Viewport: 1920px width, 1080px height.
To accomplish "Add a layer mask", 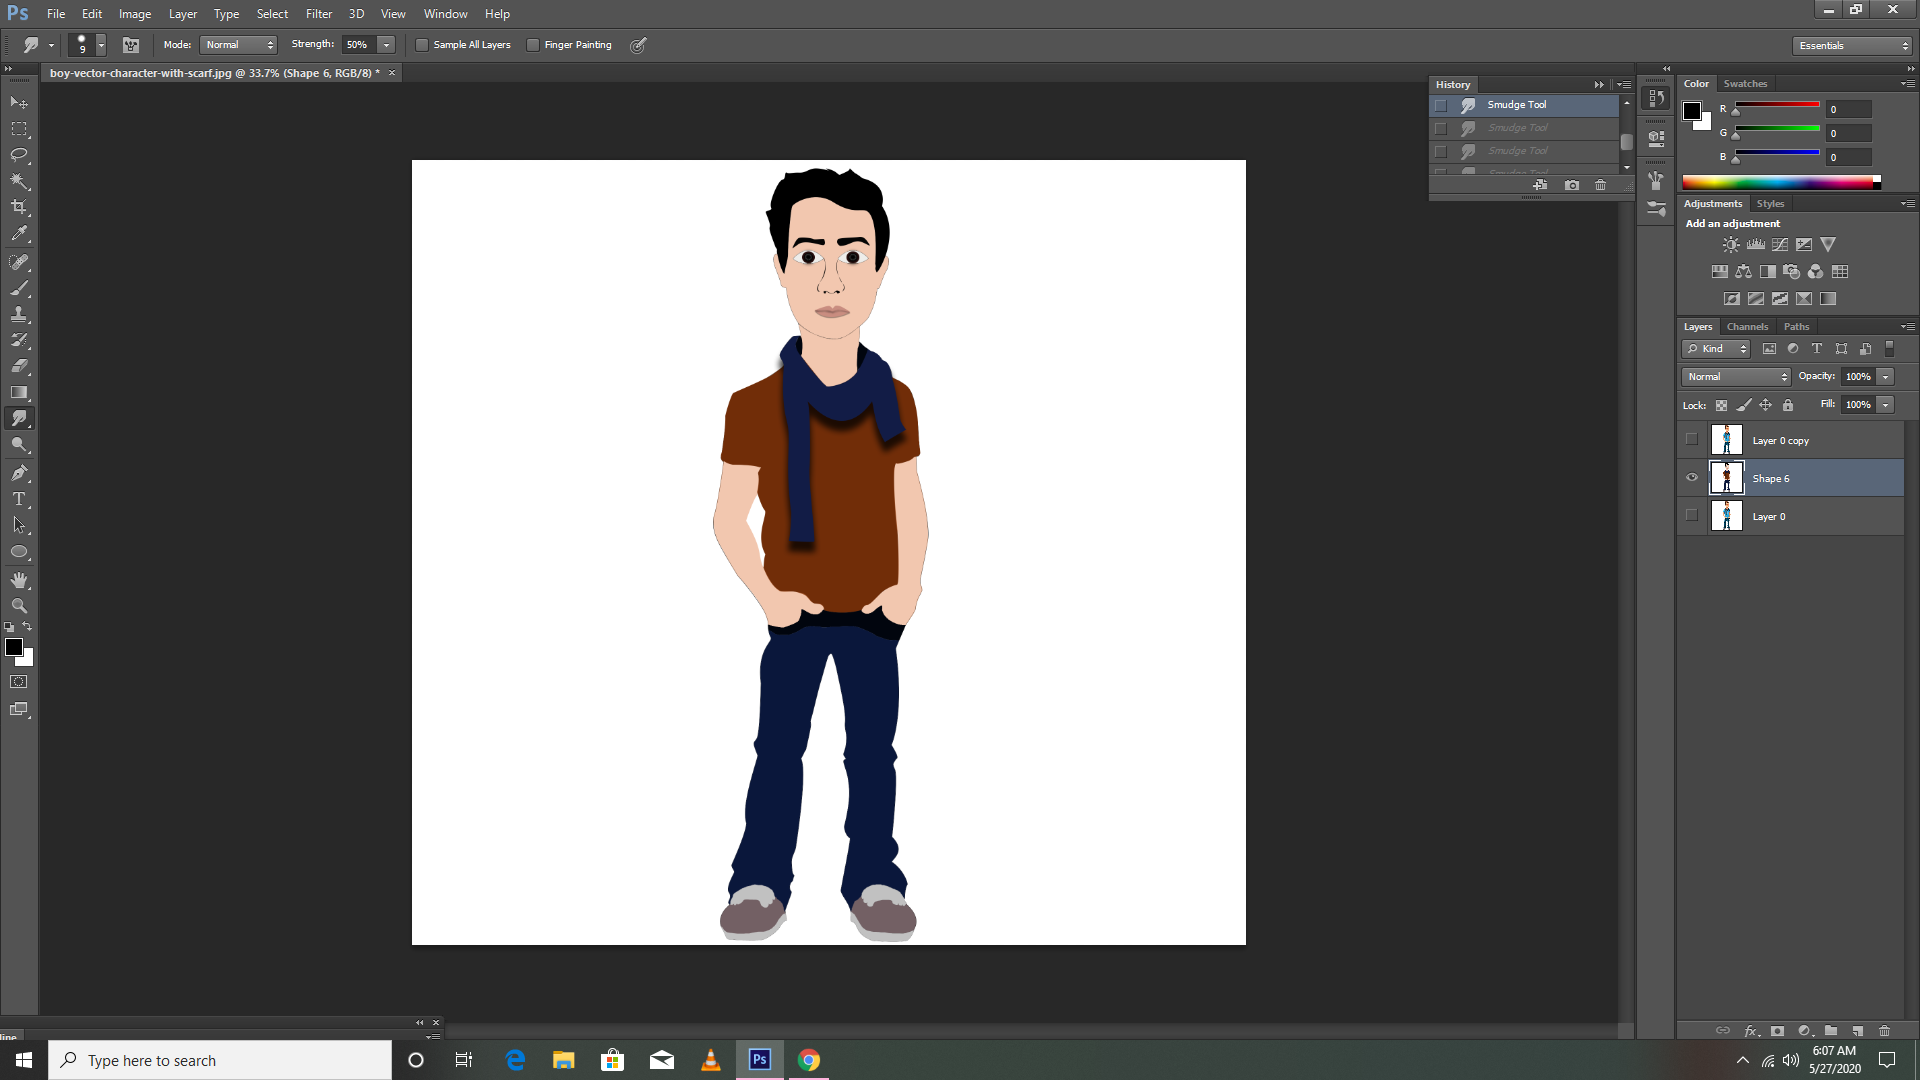I will 1777,1031.
